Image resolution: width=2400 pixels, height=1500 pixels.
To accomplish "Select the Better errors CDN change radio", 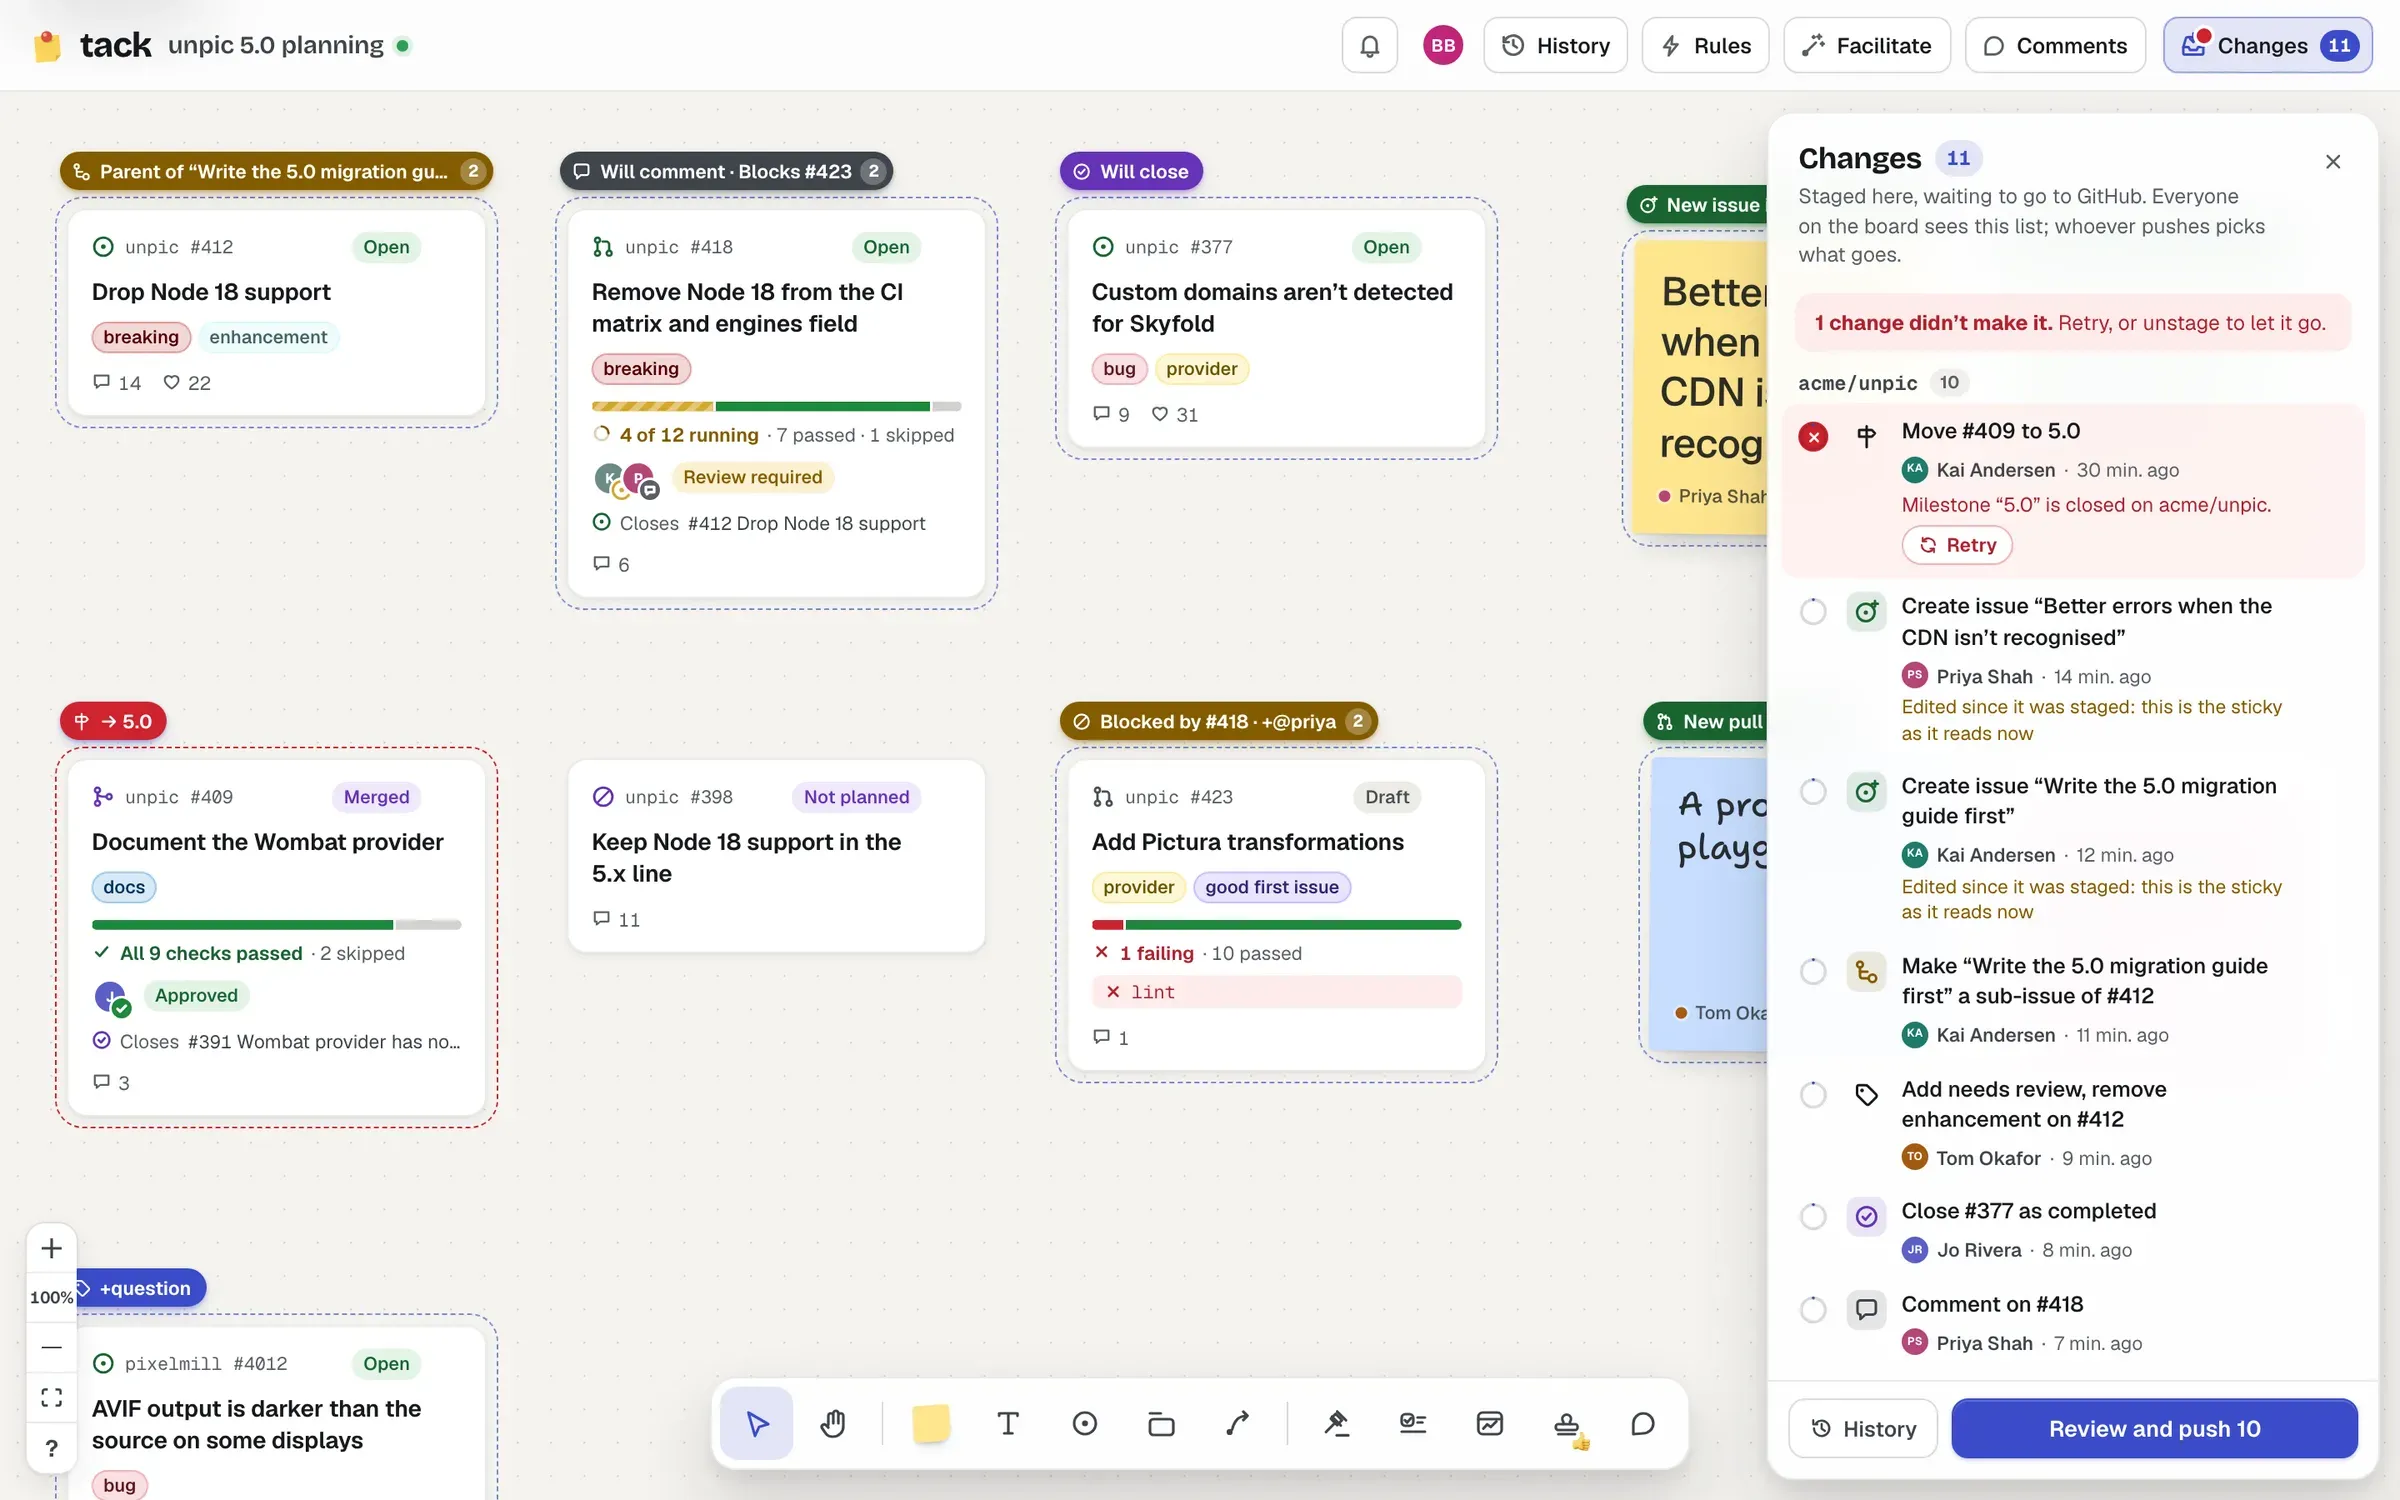I will point(1813,611).
